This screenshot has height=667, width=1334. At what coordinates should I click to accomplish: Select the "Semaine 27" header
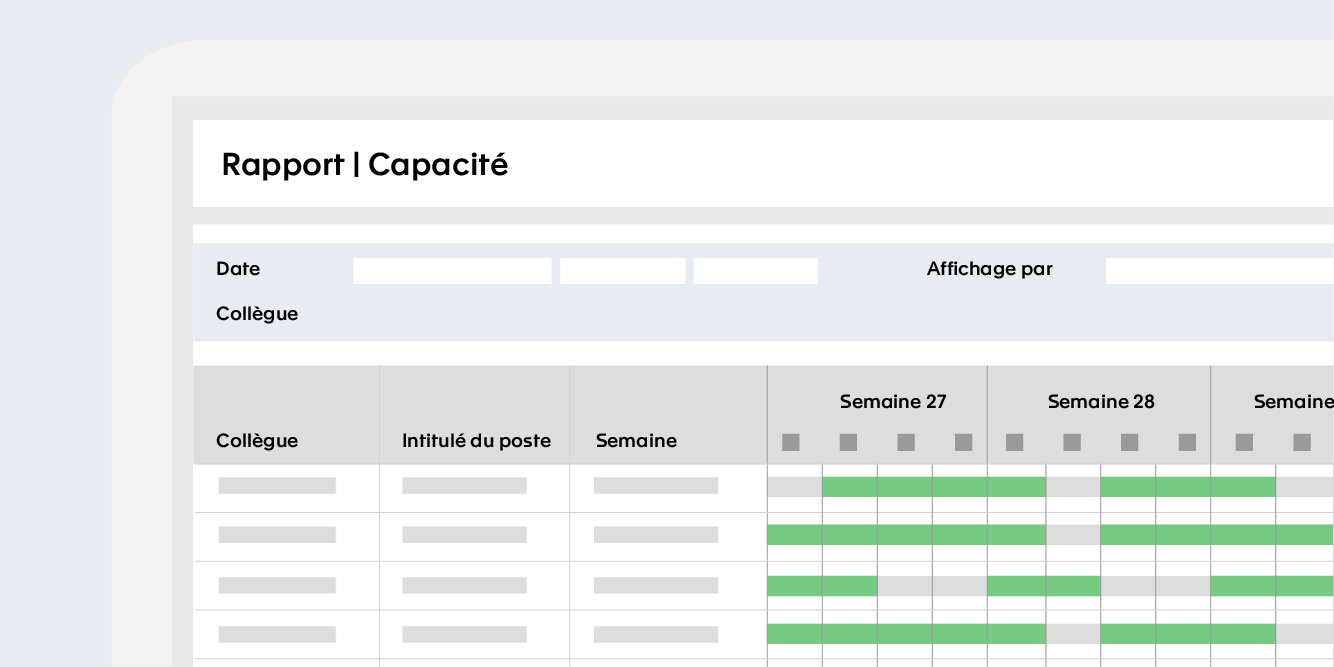click(893, 402)
